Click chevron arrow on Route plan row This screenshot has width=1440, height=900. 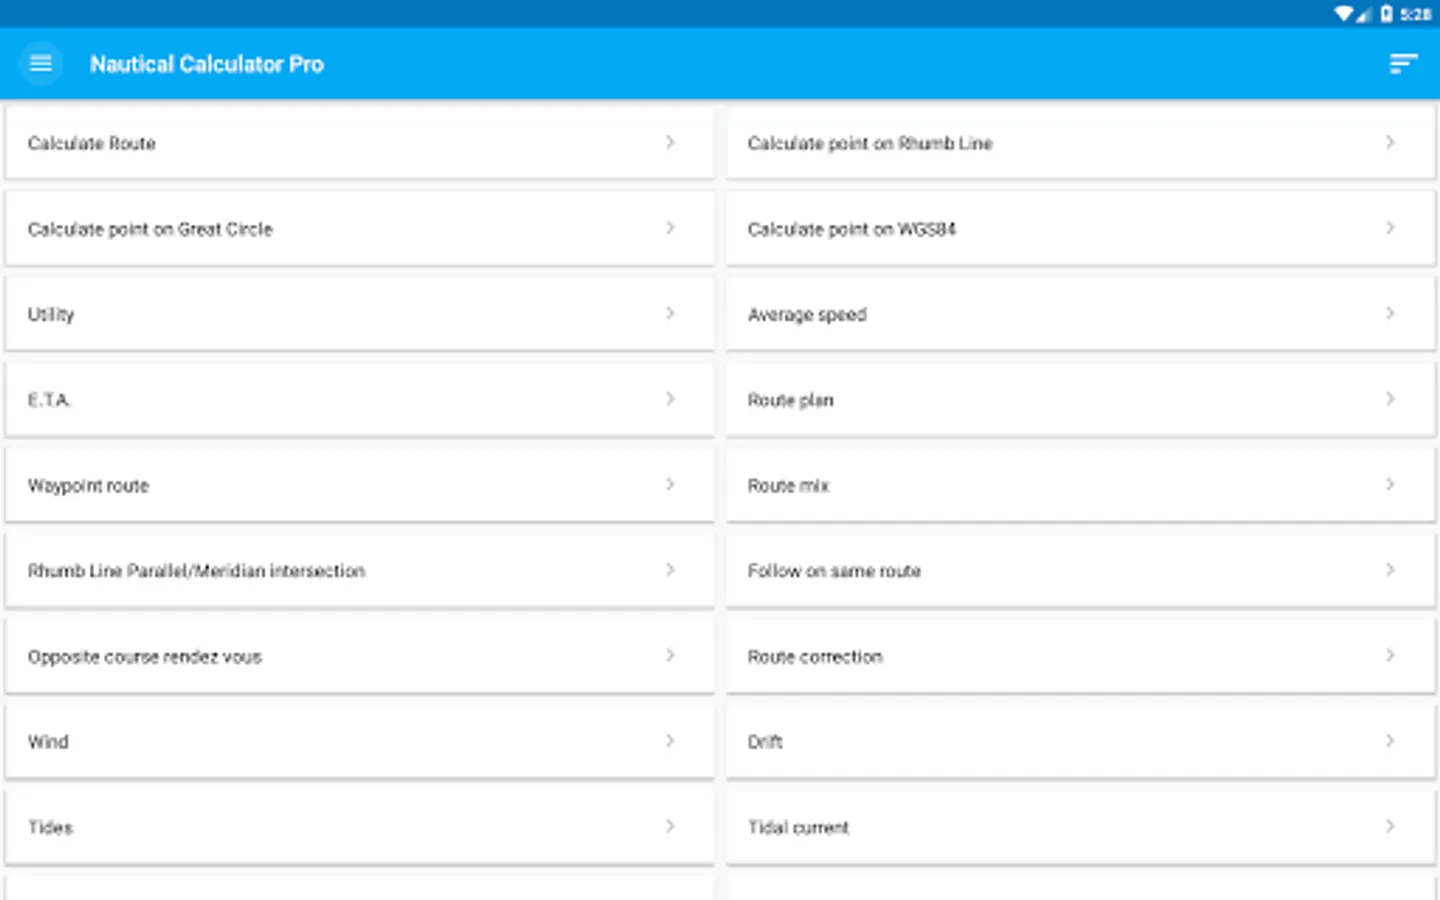coord(1390,399)
